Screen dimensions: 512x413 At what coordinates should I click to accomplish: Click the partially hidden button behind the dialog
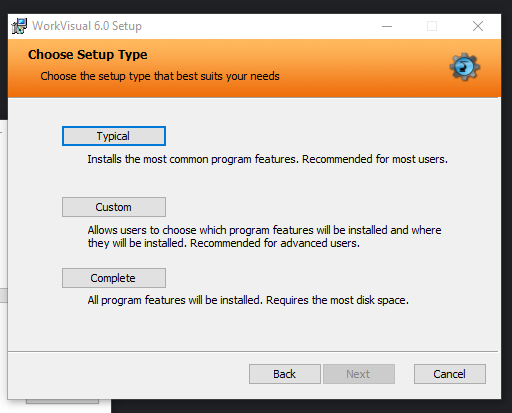click(62, 401)
